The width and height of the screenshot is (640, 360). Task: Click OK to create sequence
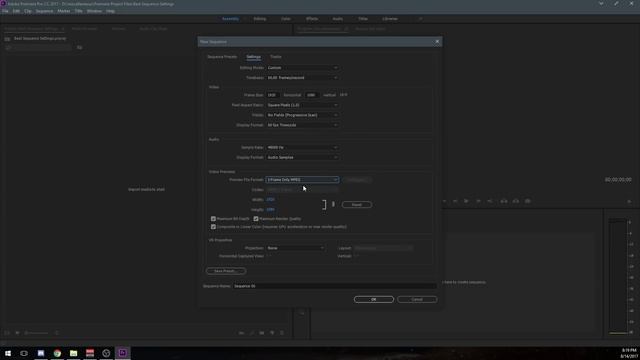pyautogui.click(x=373, y=300)
